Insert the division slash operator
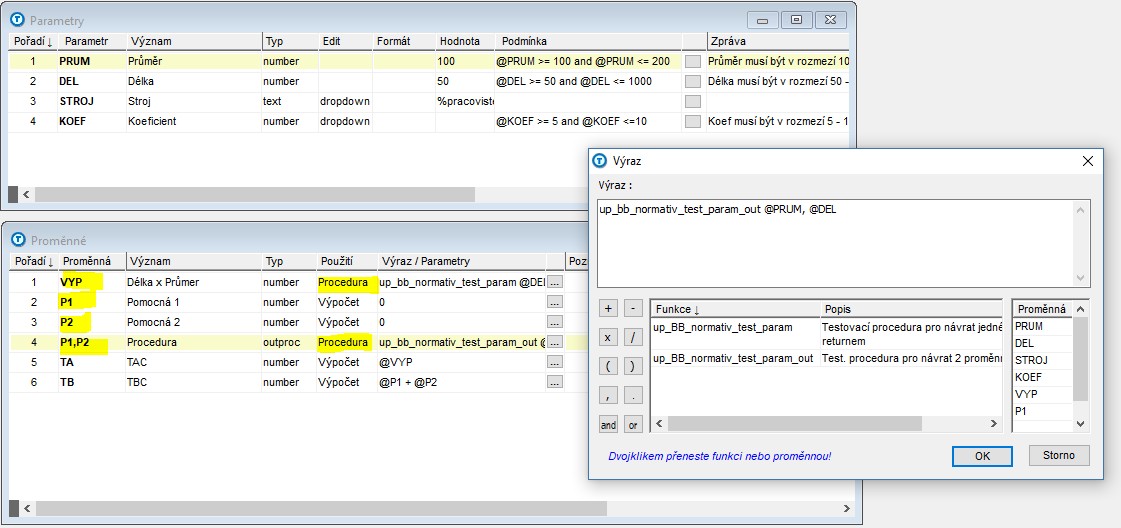This screenshot has height=528, width=1121. tap(633, 338)
